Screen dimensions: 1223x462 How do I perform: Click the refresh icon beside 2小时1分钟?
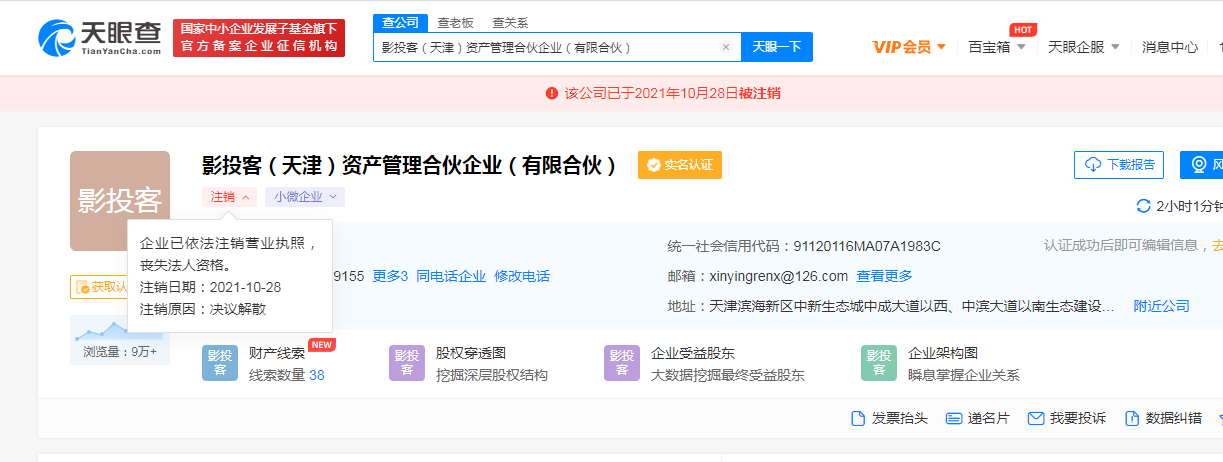coord(1144,206)
